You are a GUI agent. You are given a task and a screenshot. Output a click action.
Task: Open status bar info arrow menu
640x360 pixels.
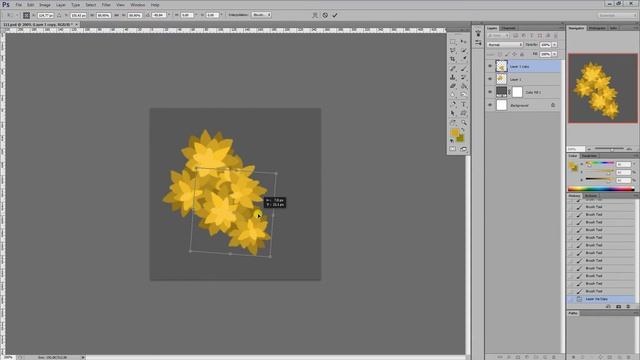click(83, 357)
